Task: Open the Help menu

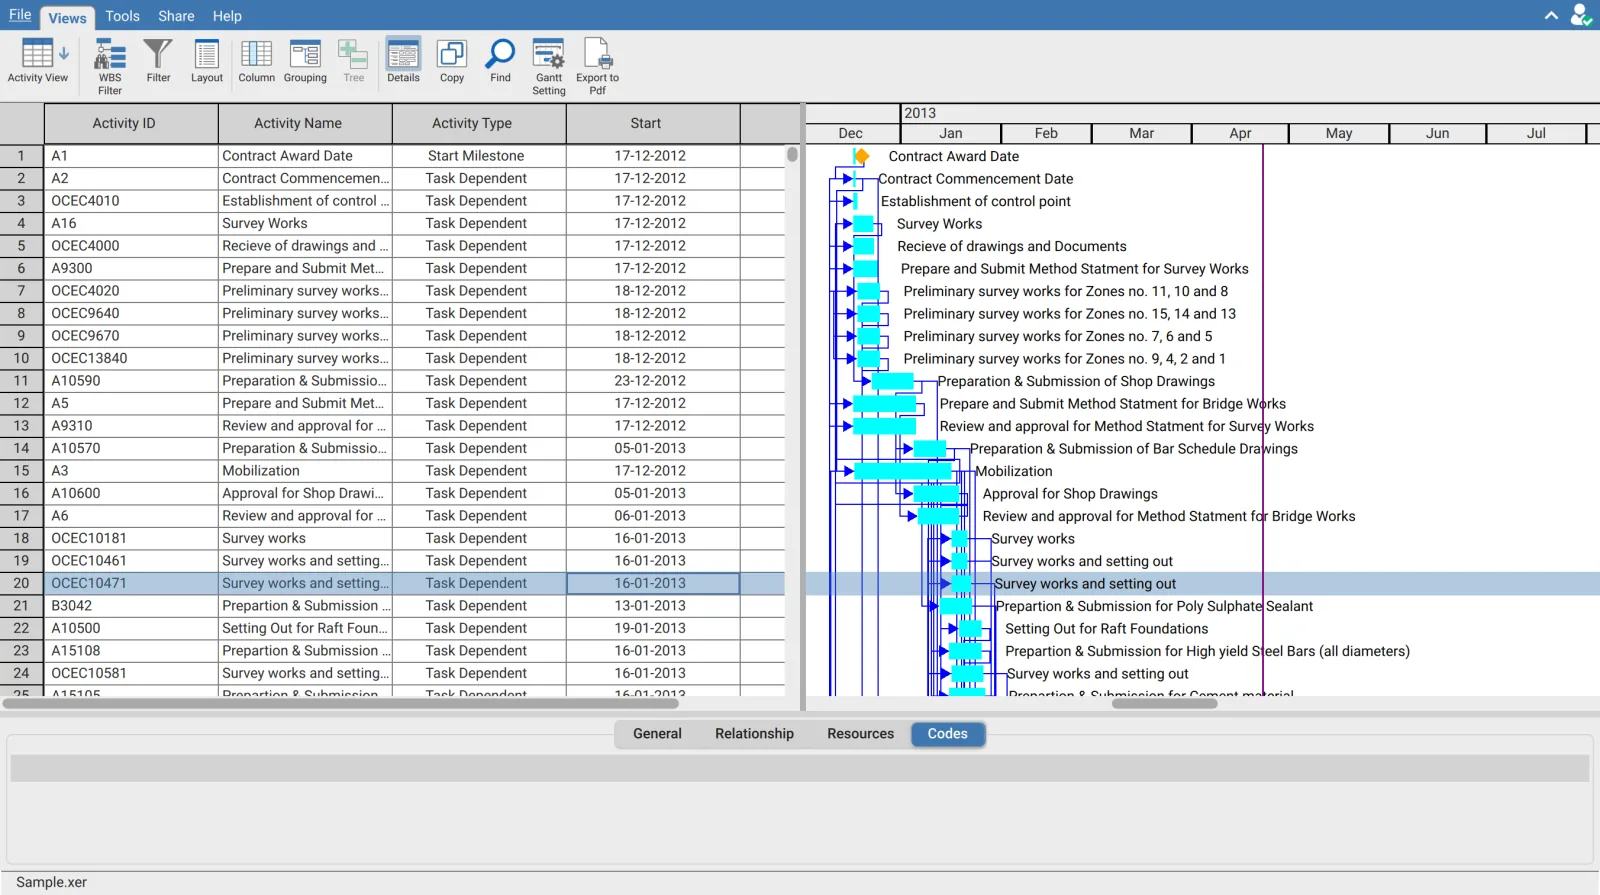Action: pos(227,16)
